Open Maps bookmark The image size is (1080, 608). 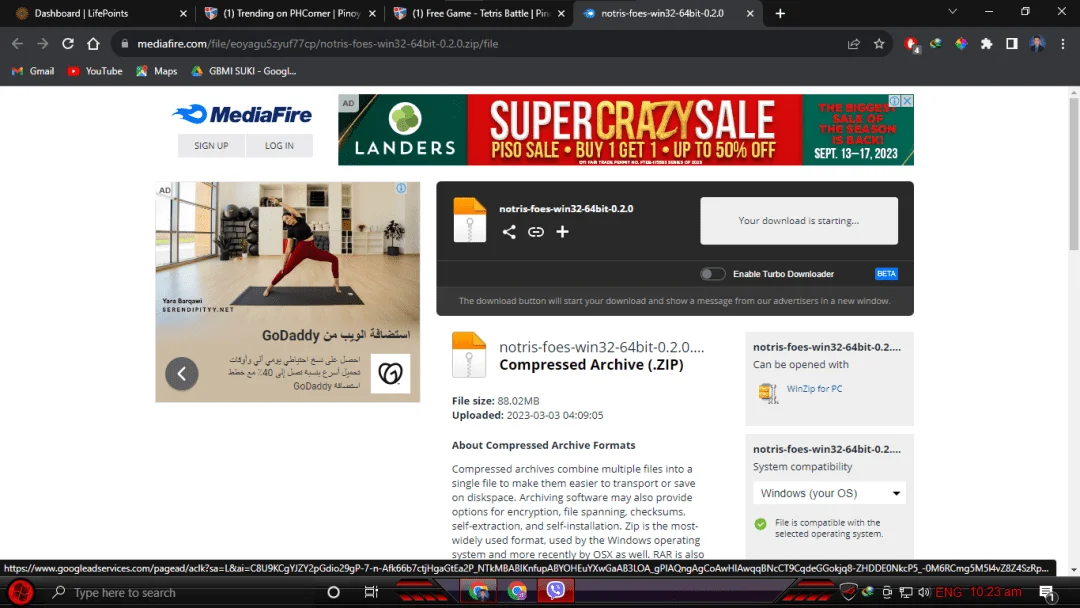pyautogui.click(x=157, y=71)
